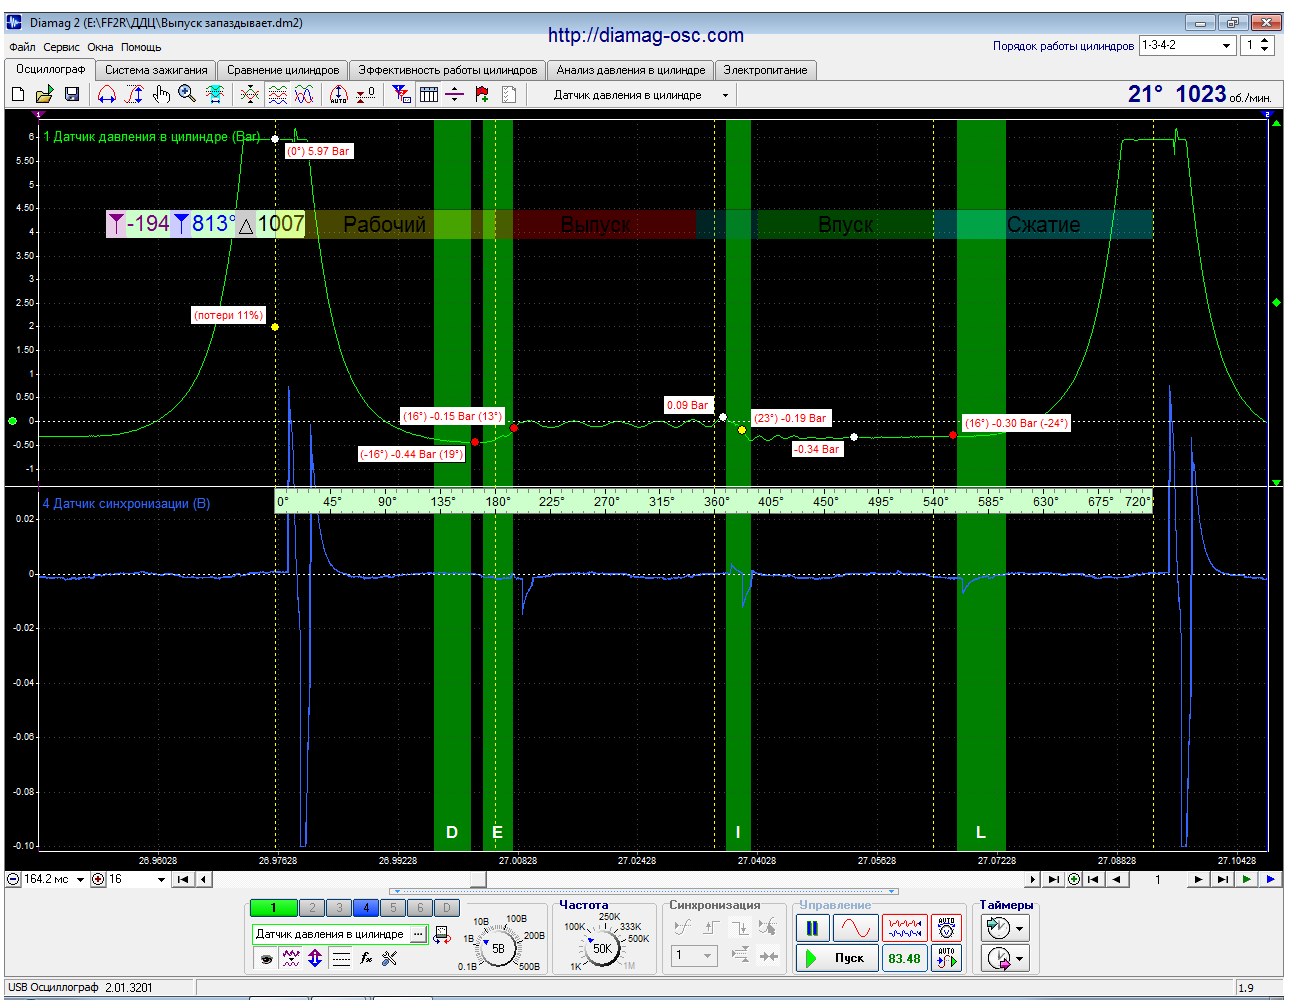Expand the second timer dropdown
Image resolution: width=1296 pixels, height=1000 pixels.
(x=1019, y=959)
